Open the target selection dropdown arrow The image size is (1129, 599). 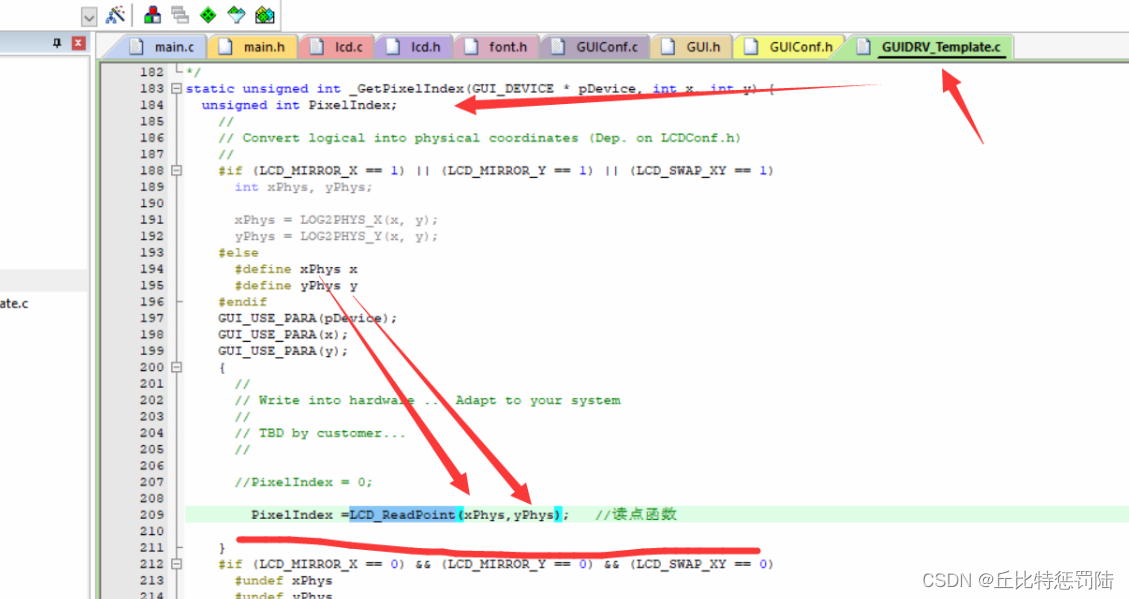89,17
